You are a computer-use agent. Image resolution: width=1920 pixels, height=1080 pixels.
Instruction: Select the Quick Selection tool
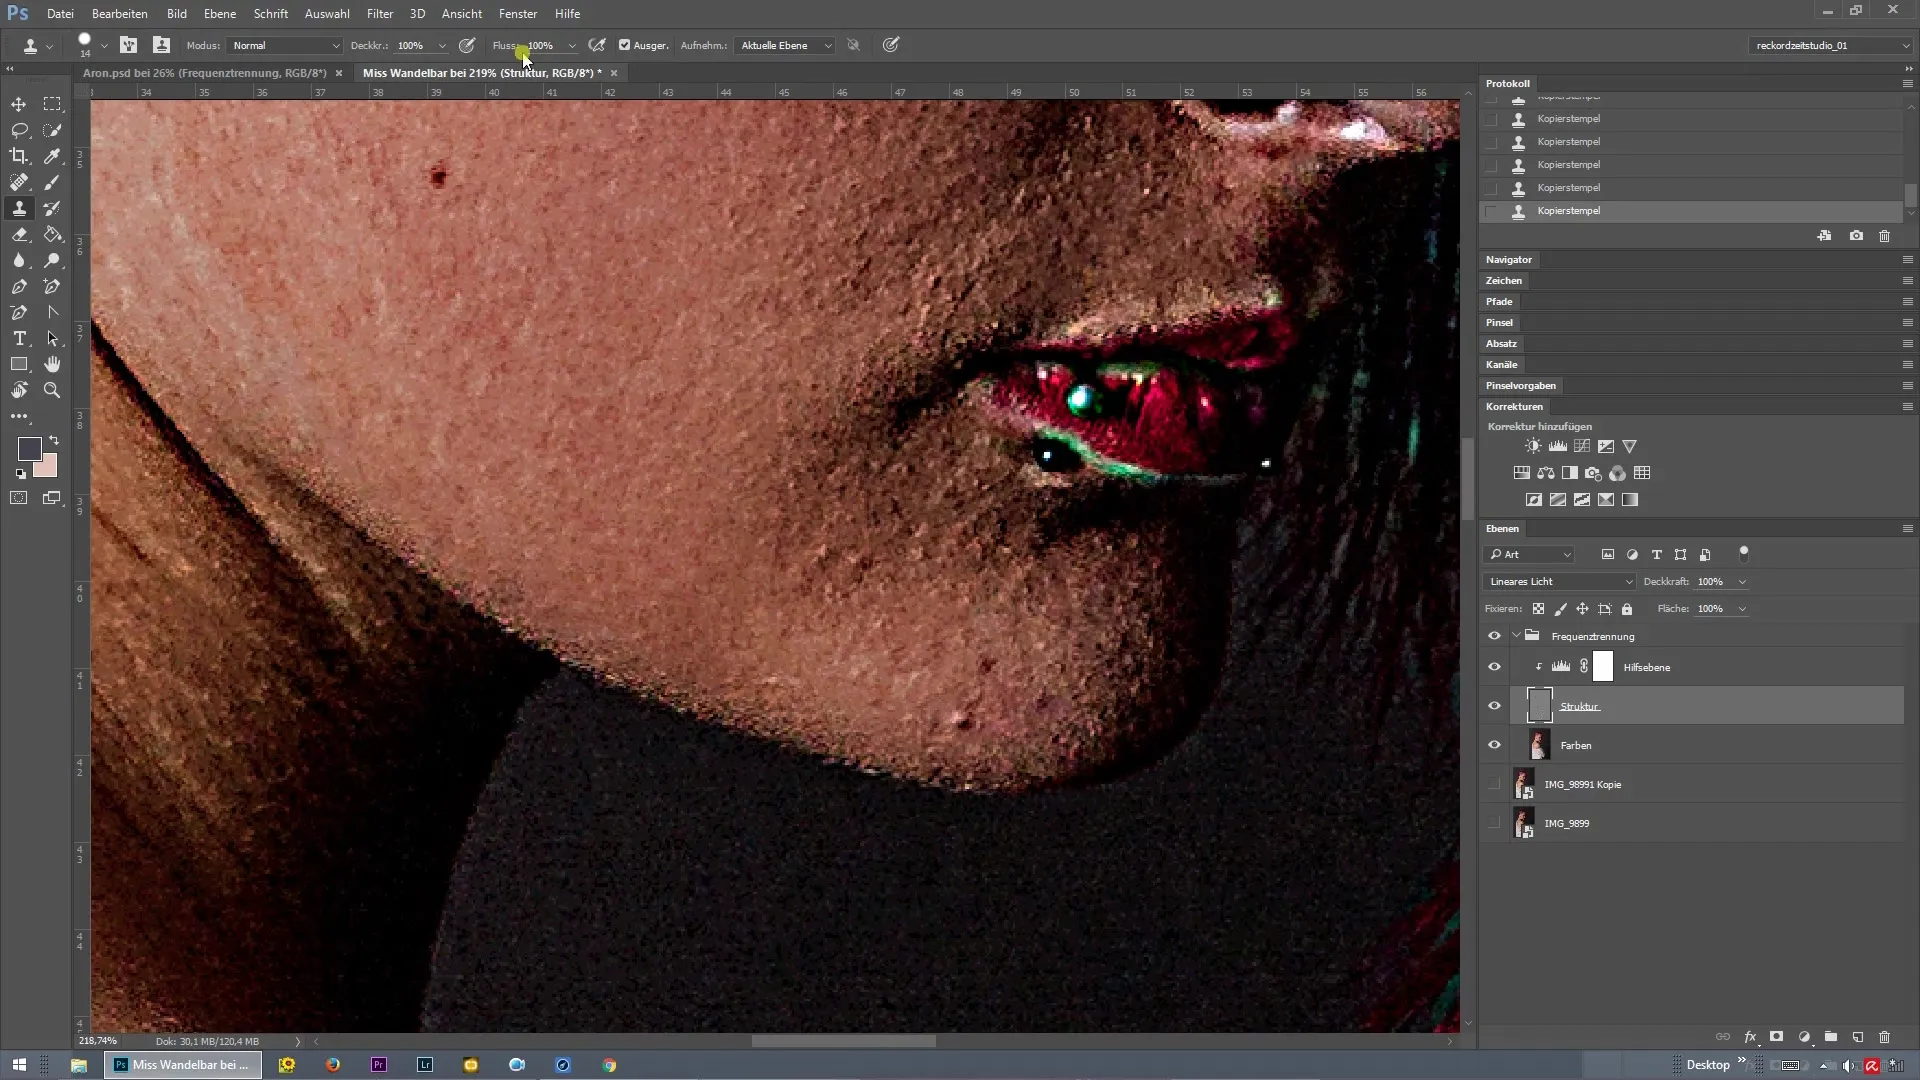tap(52, 130)
